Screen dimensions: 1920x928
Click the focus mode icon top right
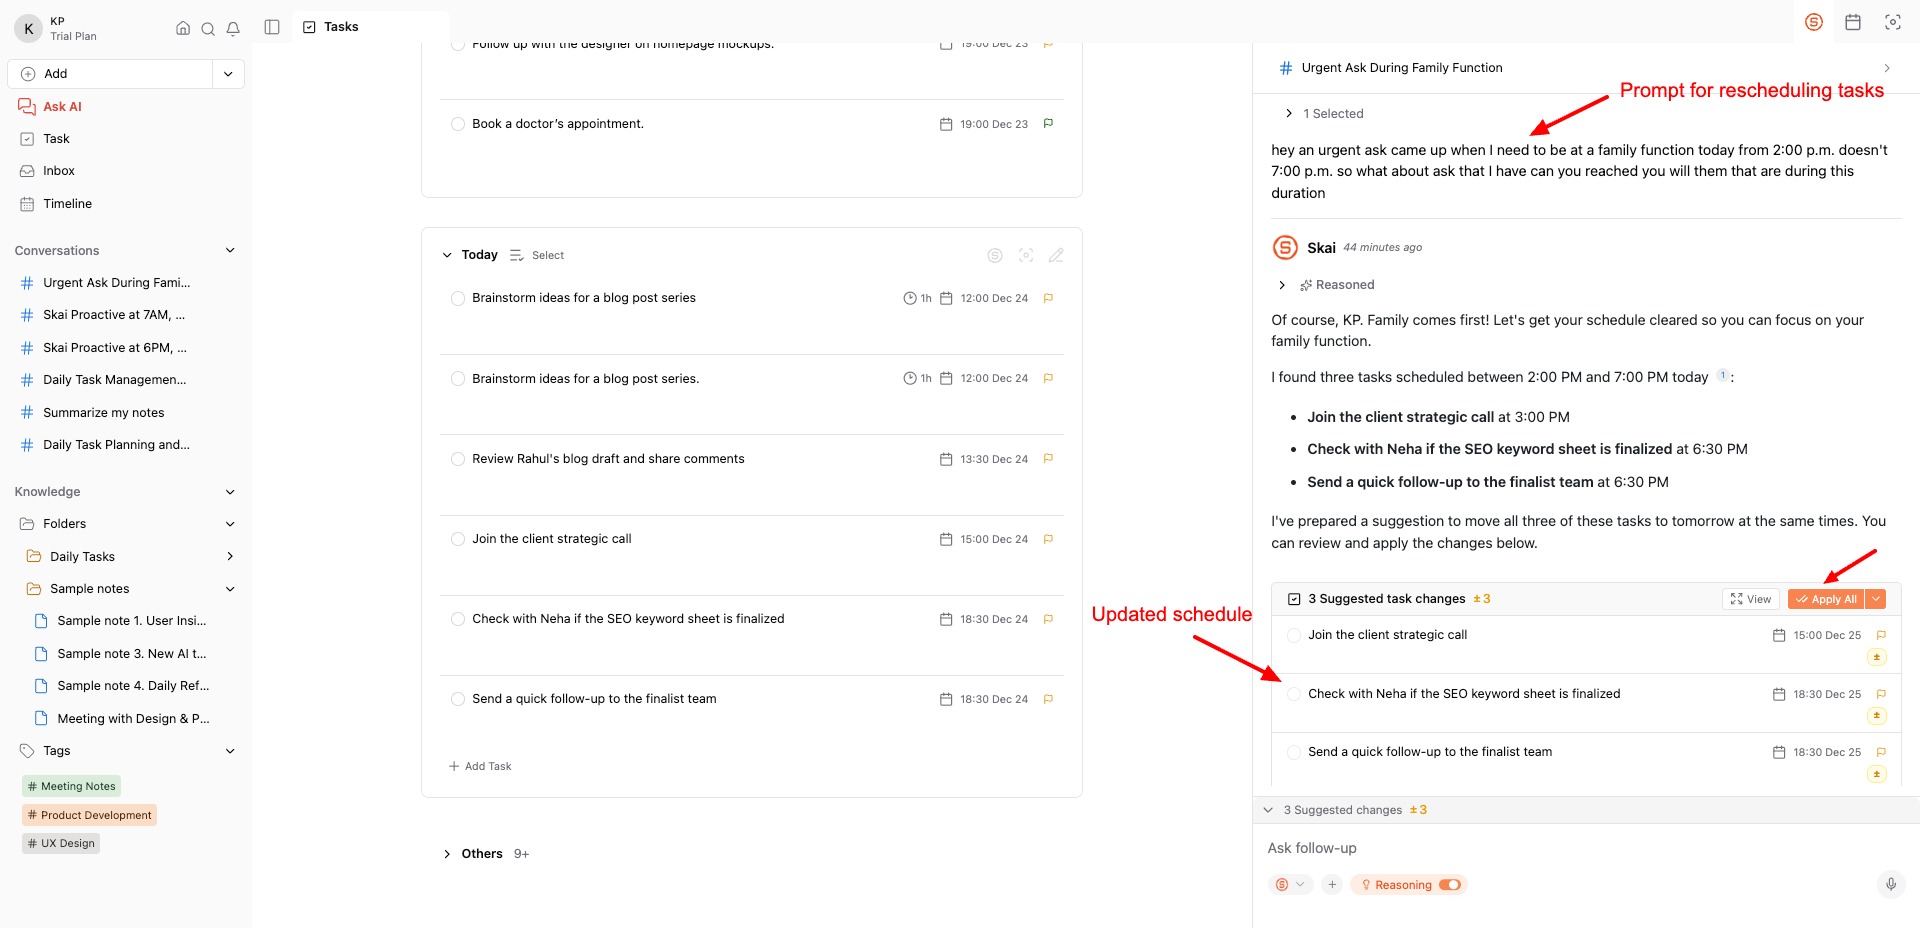(1892, 22)
